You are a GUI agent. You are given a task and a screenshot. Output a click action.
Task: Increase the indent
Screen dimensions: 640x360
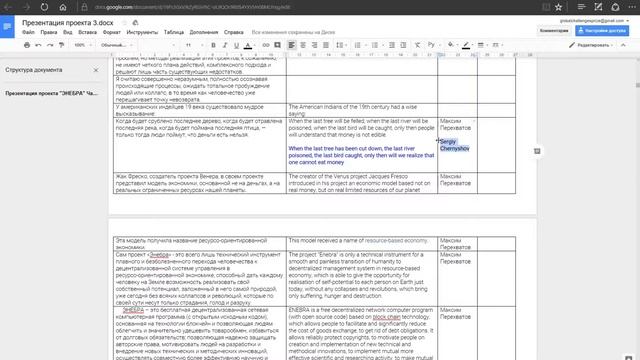click(x=403, y=45)
